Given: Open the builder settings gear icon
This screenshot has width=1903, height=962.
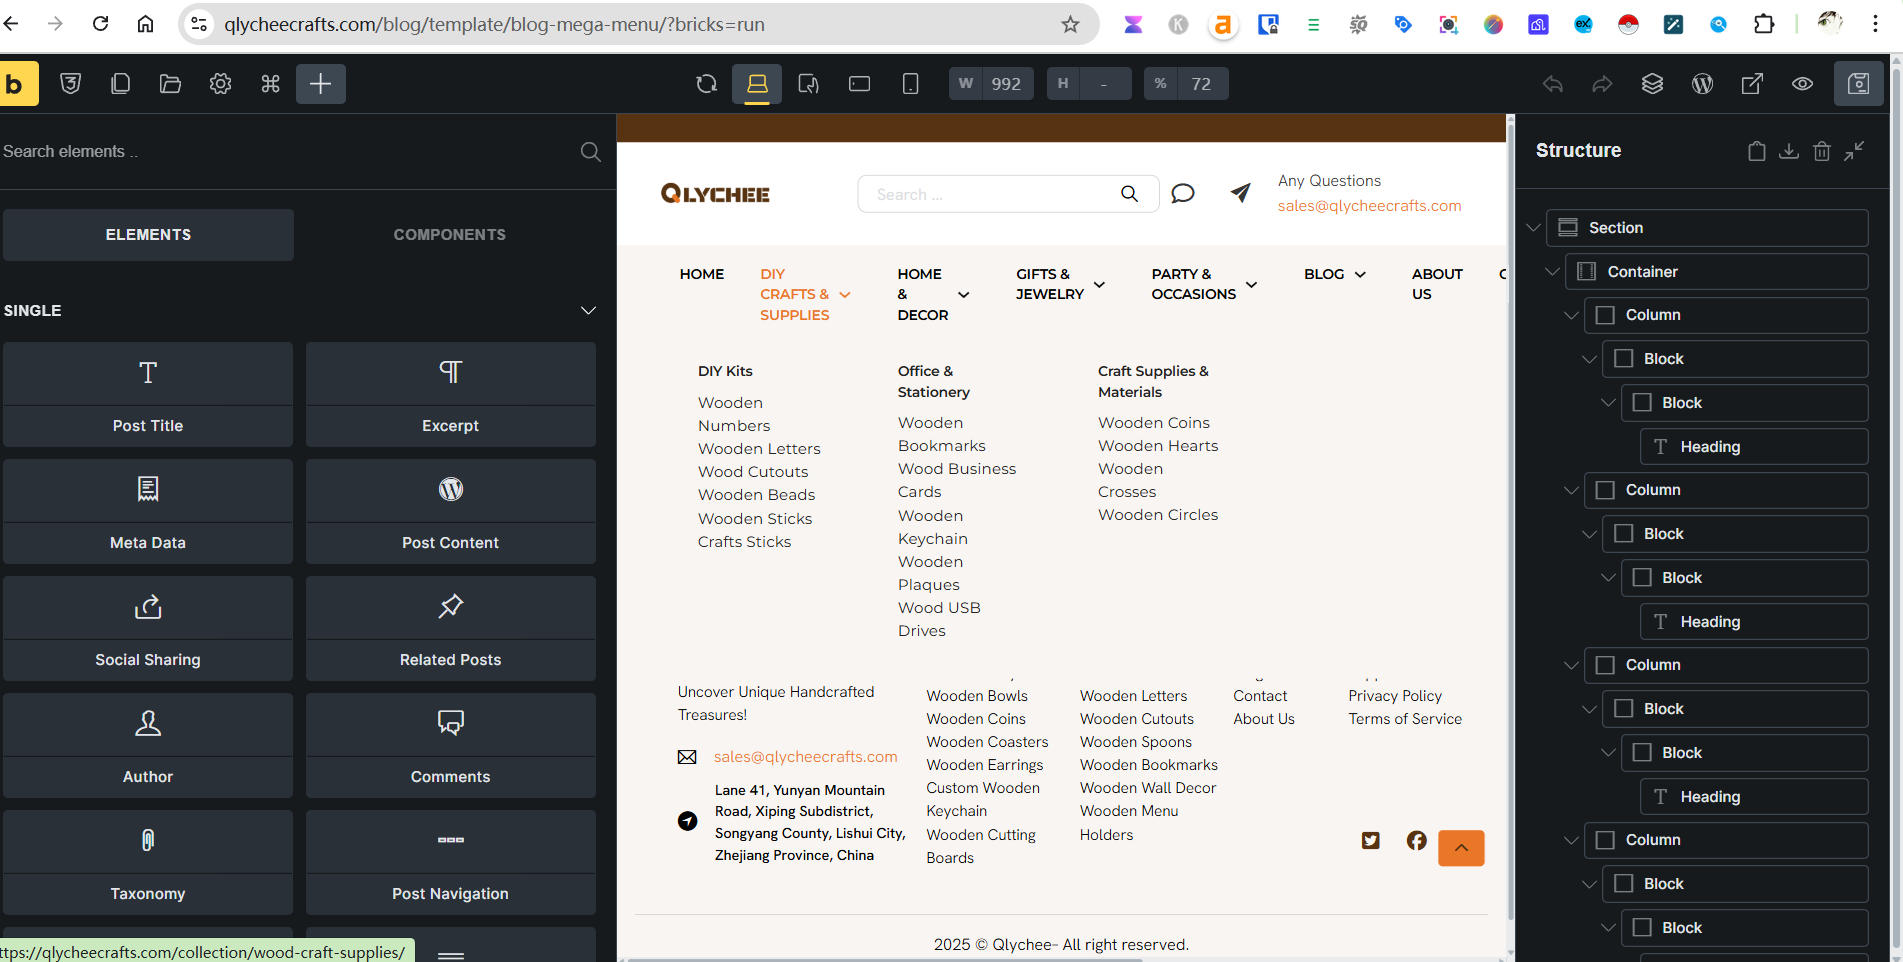Looking at the screenshot, I should pyautogui.click(x=220, y=84).
